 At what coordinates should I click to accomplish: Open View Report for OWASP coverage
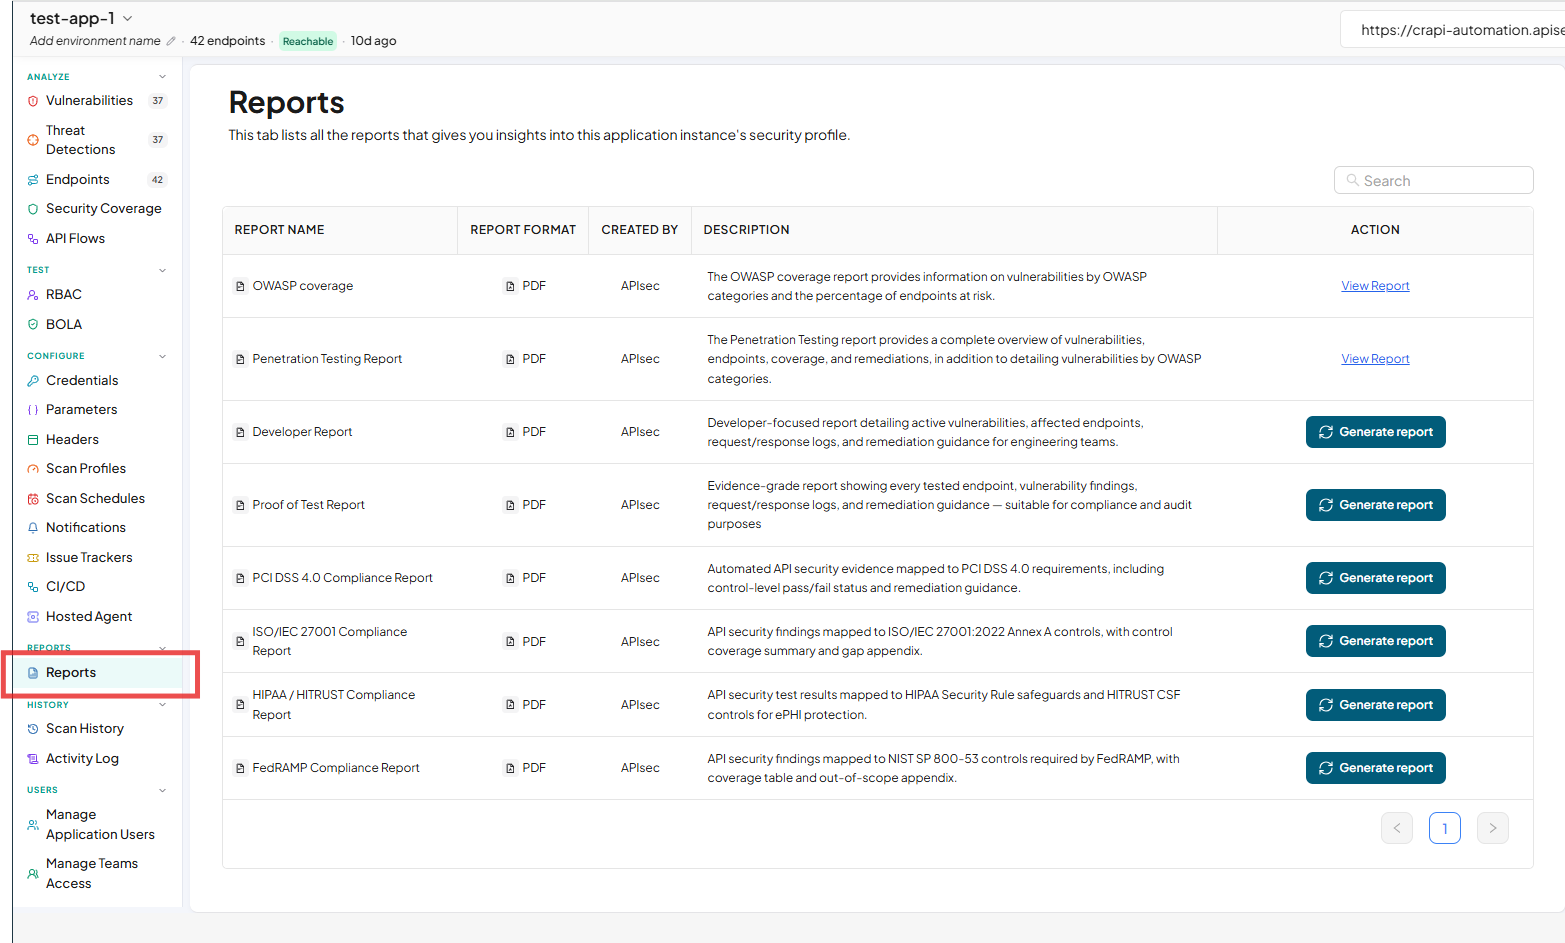pyautogui.click(x=1375, y=286)
